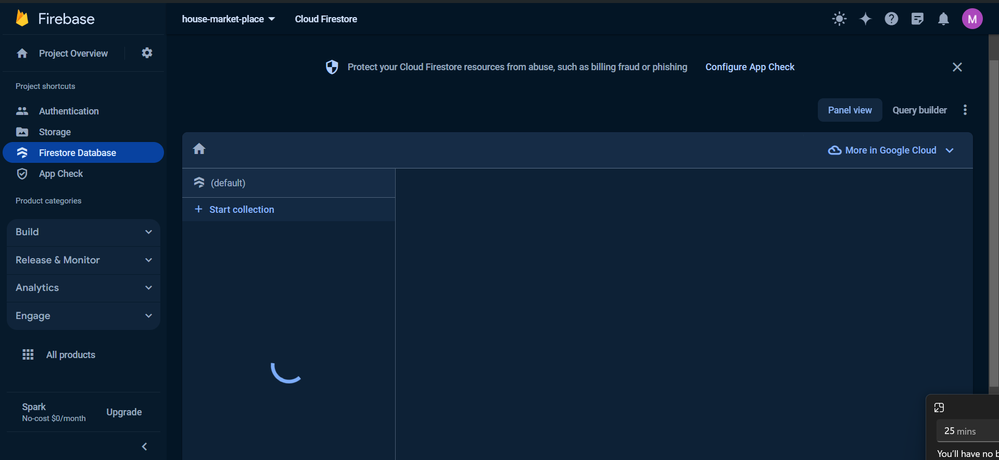Click the snip icon in corner popup

point(938,408)
